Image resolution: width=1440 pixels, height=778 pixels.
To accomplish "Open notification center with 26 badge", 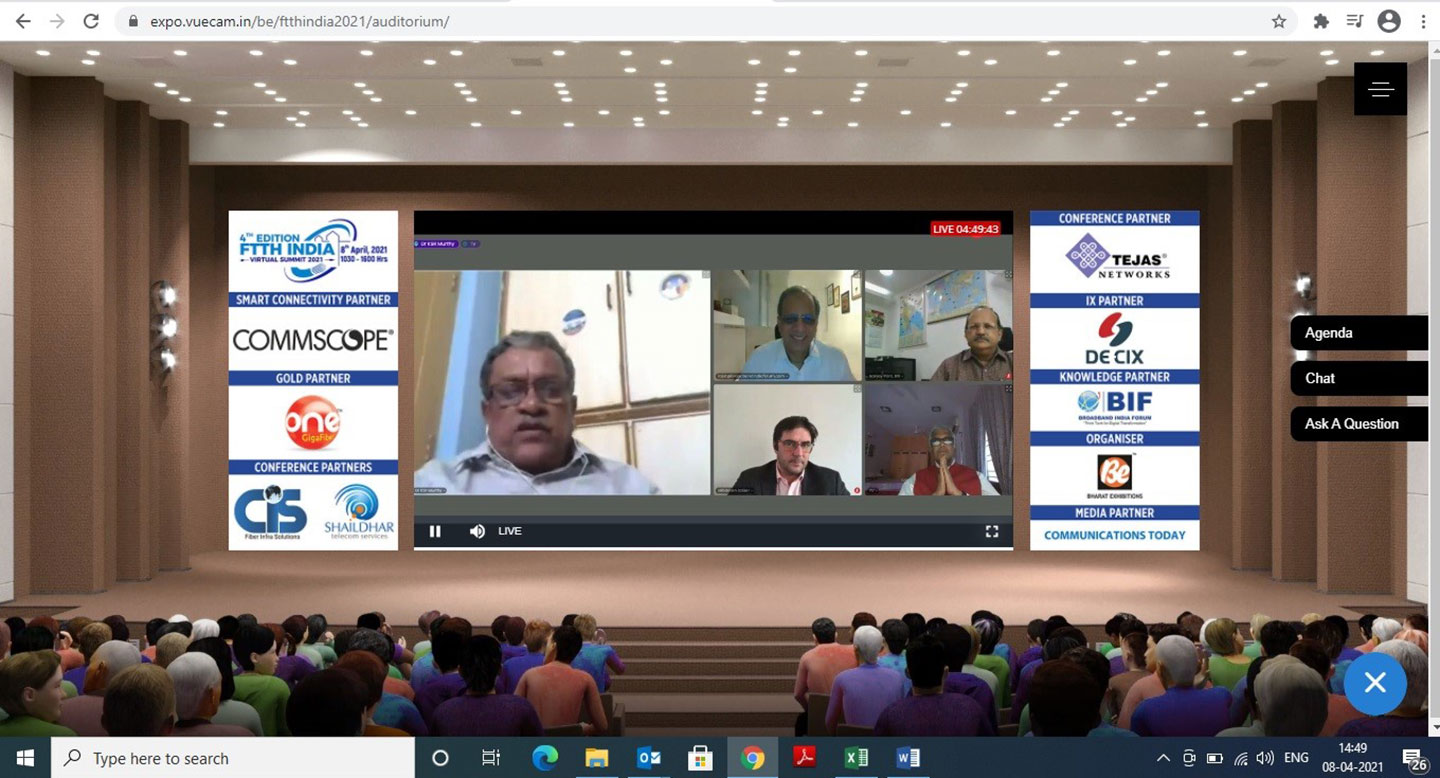I will 1413,760.
